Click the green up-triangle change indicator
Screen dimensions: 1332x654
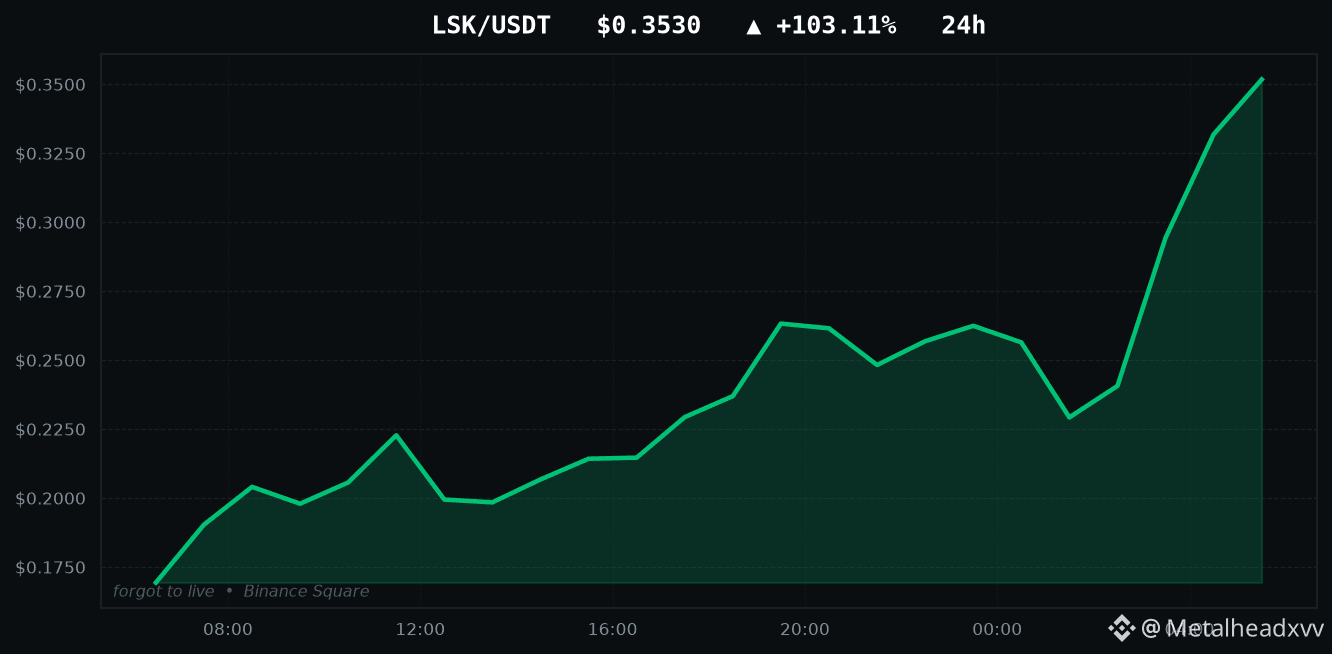tap(754, 27)
